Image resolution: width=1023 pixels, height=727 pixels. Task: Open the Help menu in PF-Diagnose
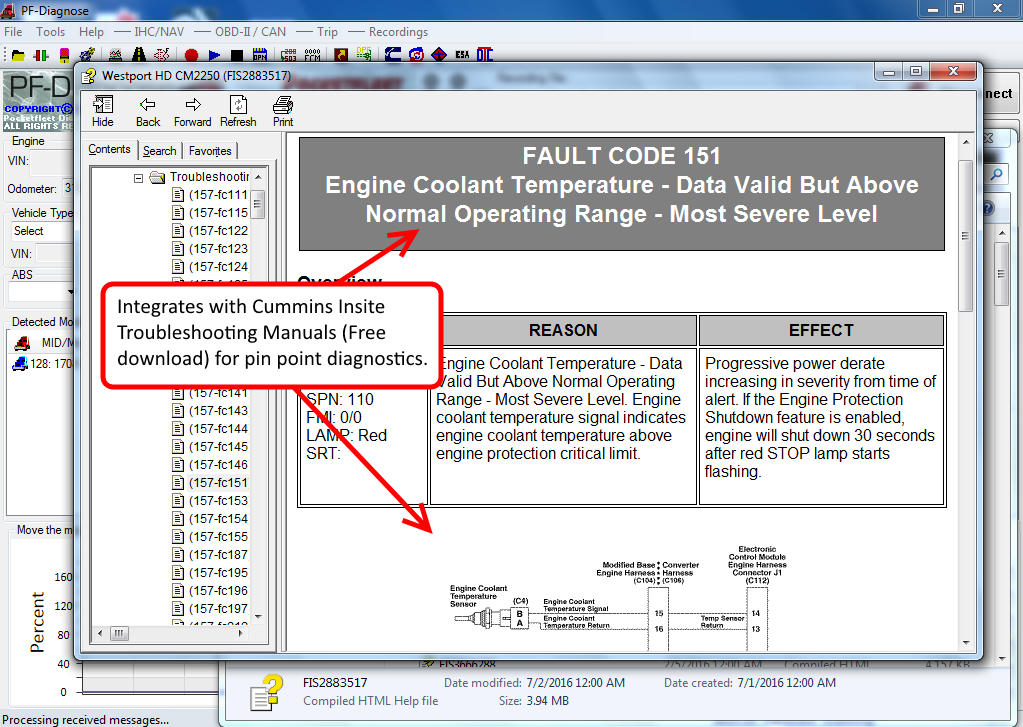tap(91, 31)
